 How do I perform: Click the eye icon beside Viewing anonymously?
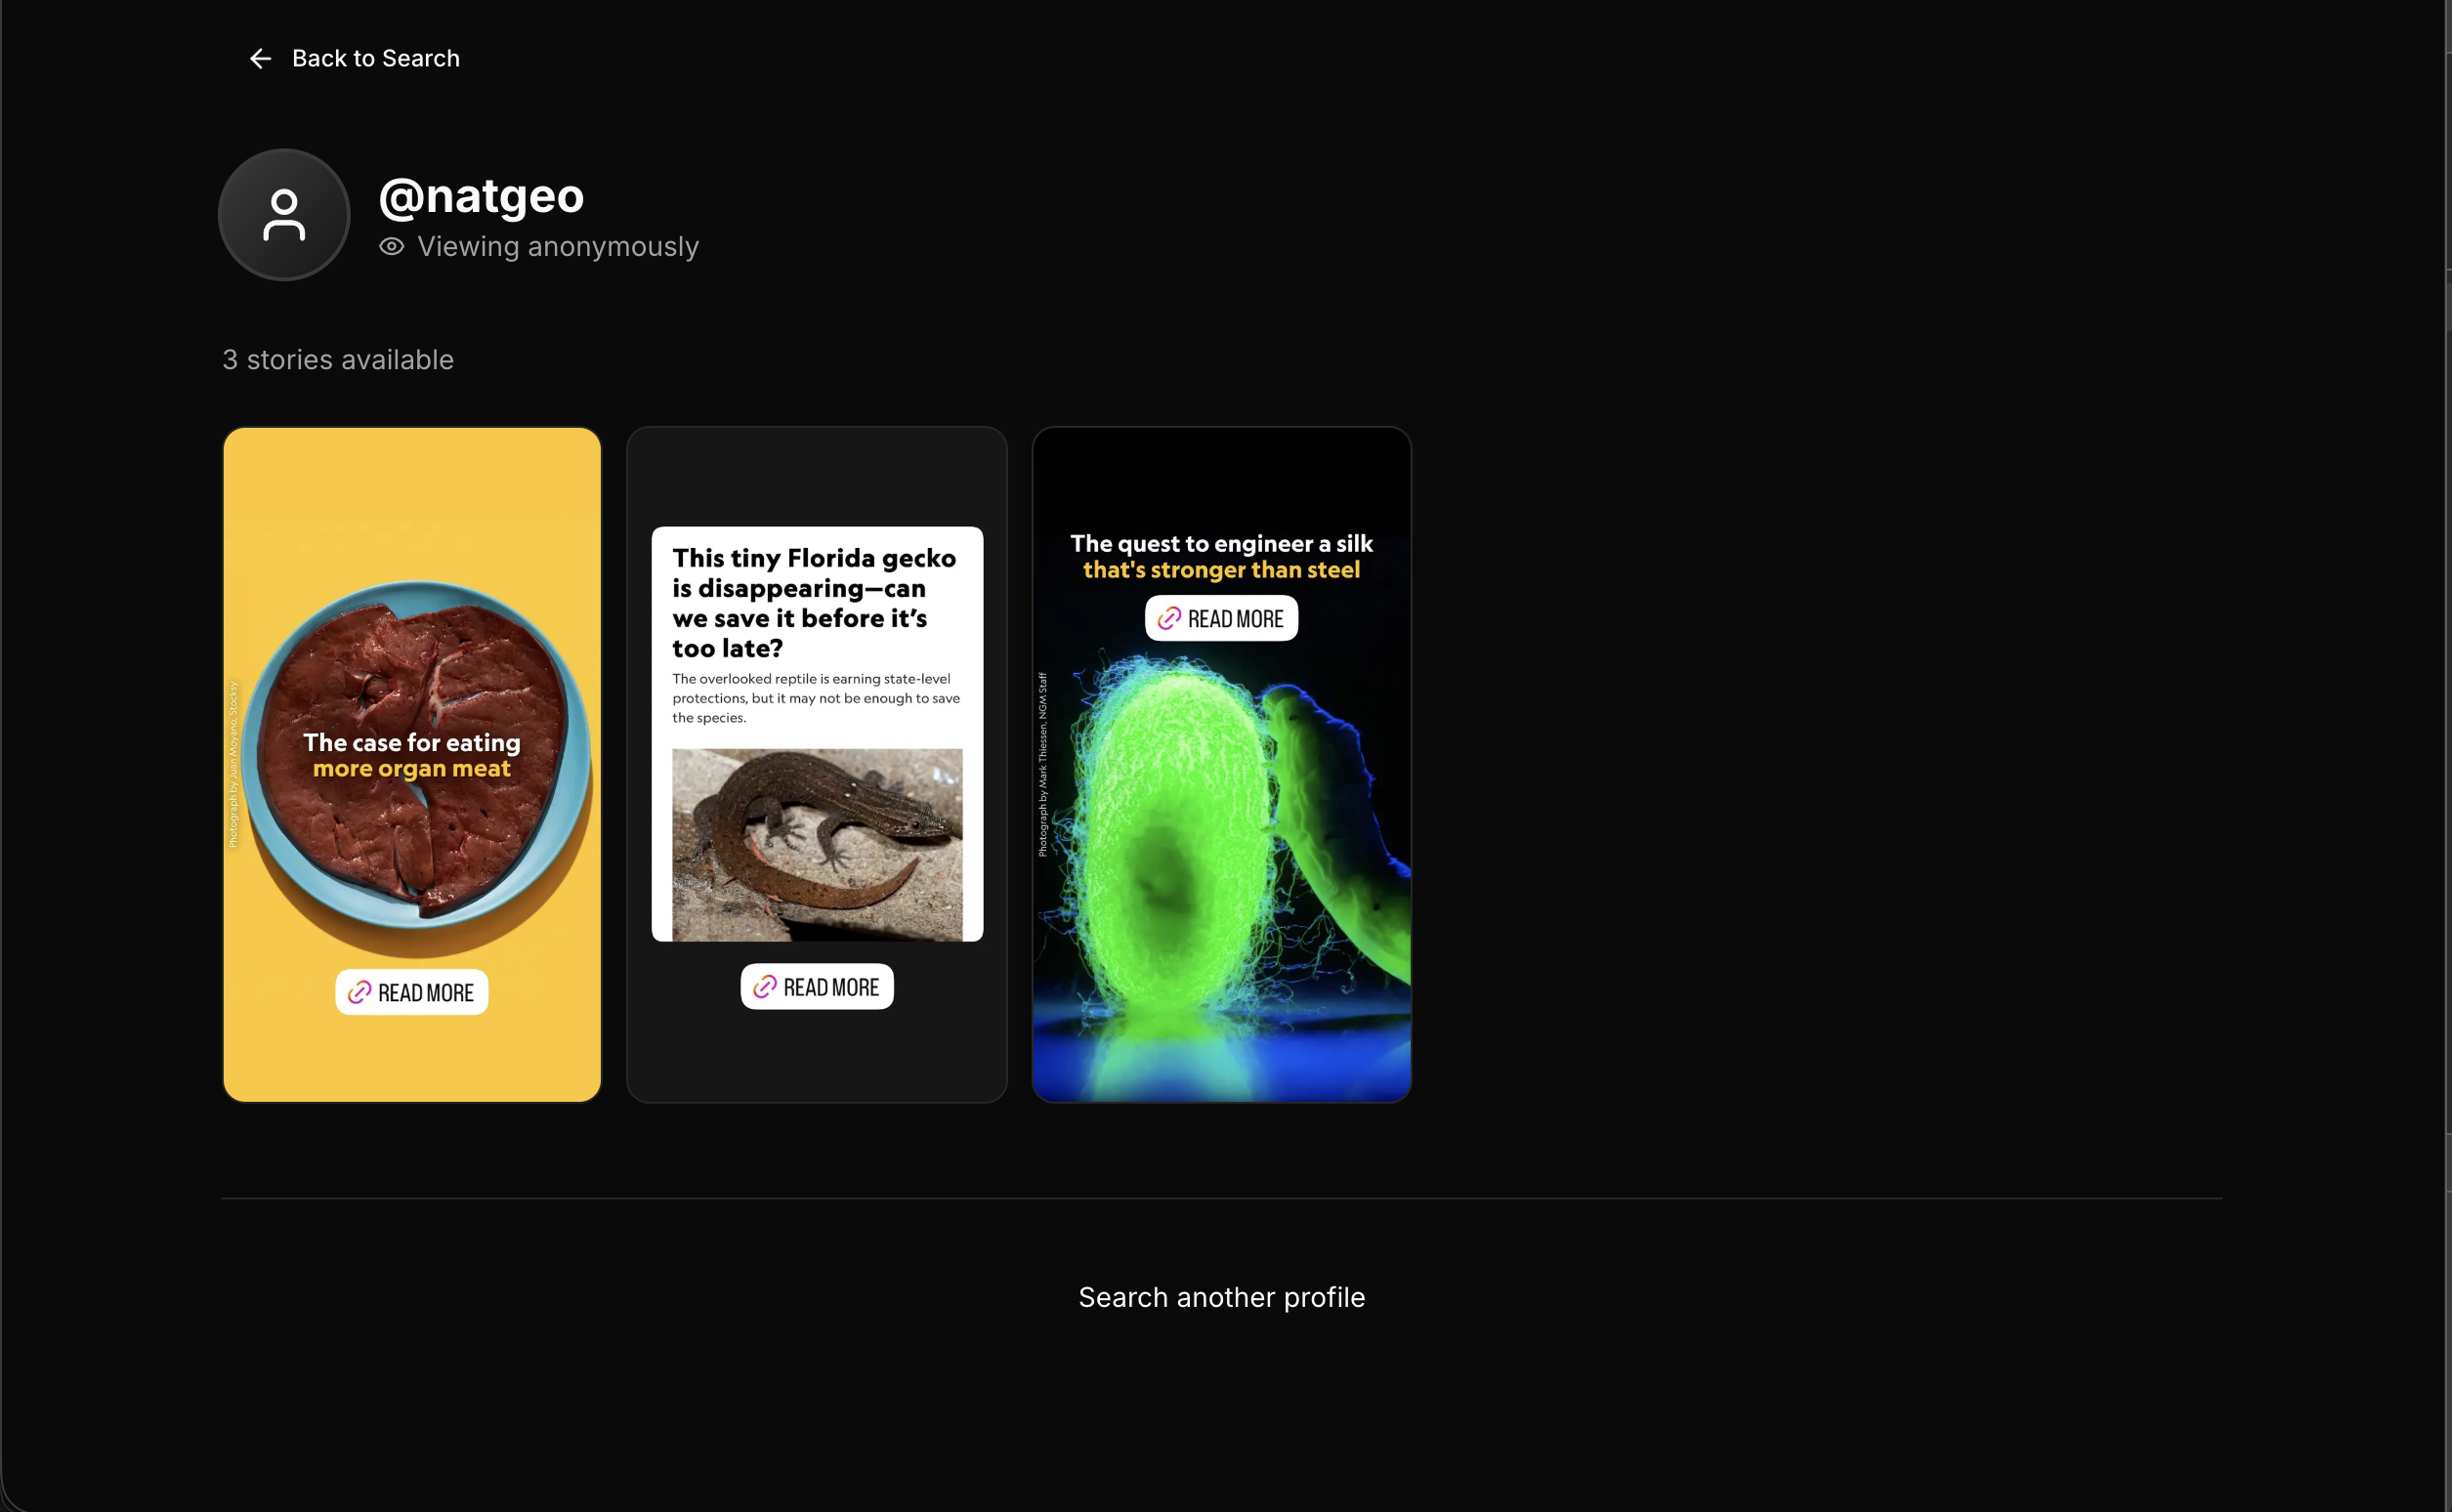pyautogui.click(x=392, y=247)
